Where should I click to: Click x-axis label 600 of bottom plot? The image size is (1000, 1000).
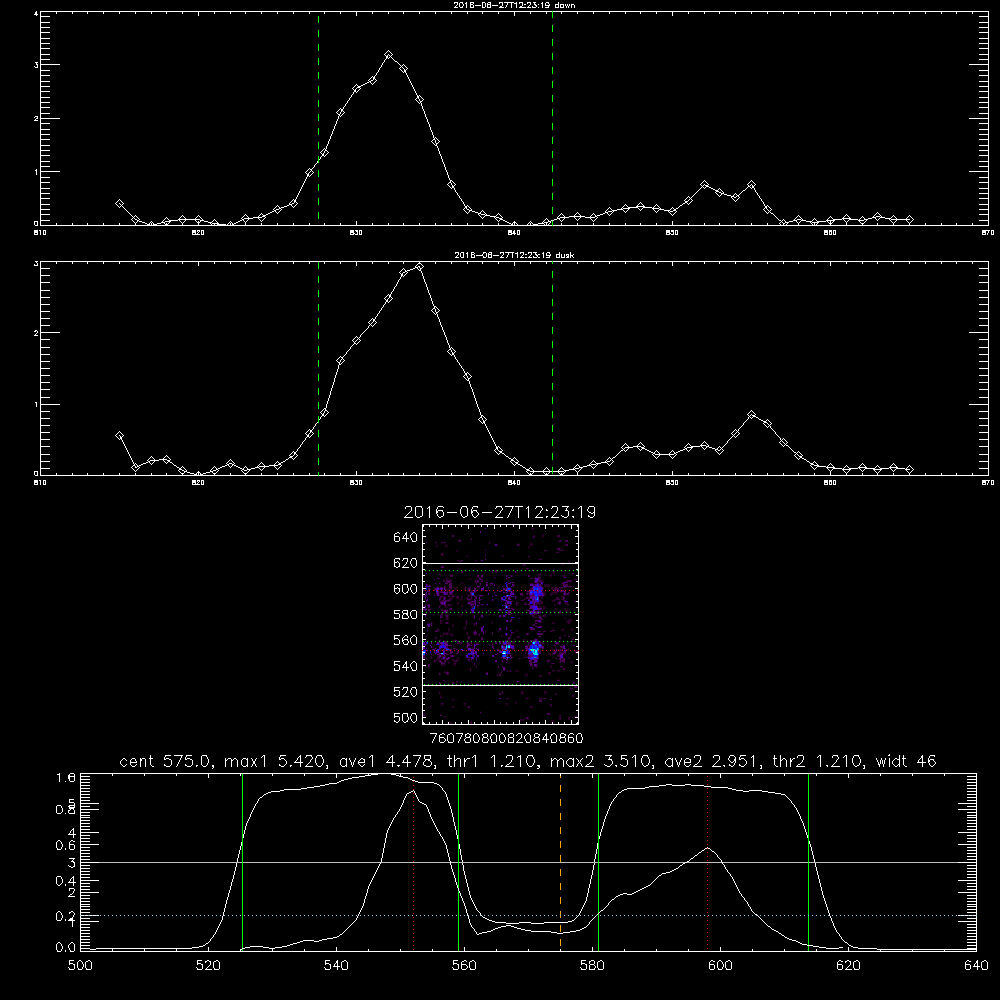click(x=720, y=966)
